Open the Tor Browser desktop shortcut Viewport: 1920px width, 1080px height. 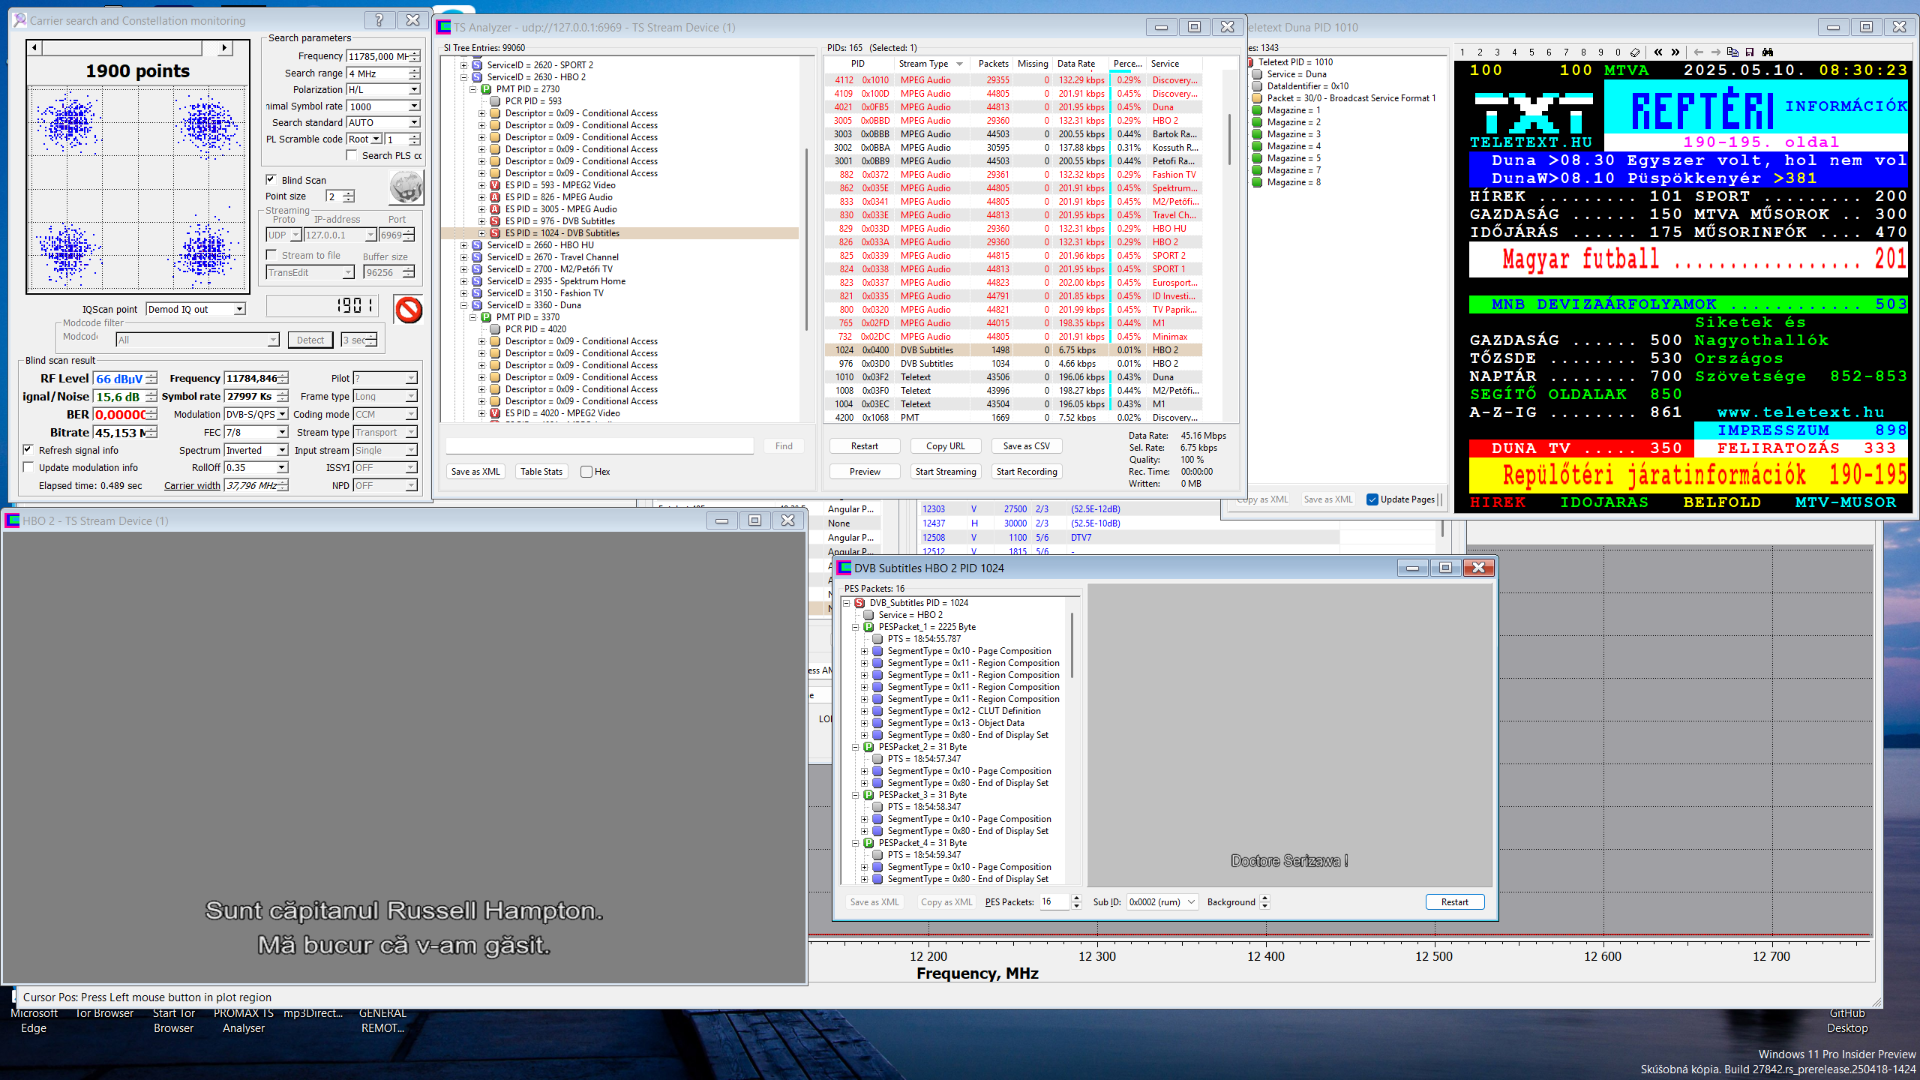click(x=105, y=1014)
